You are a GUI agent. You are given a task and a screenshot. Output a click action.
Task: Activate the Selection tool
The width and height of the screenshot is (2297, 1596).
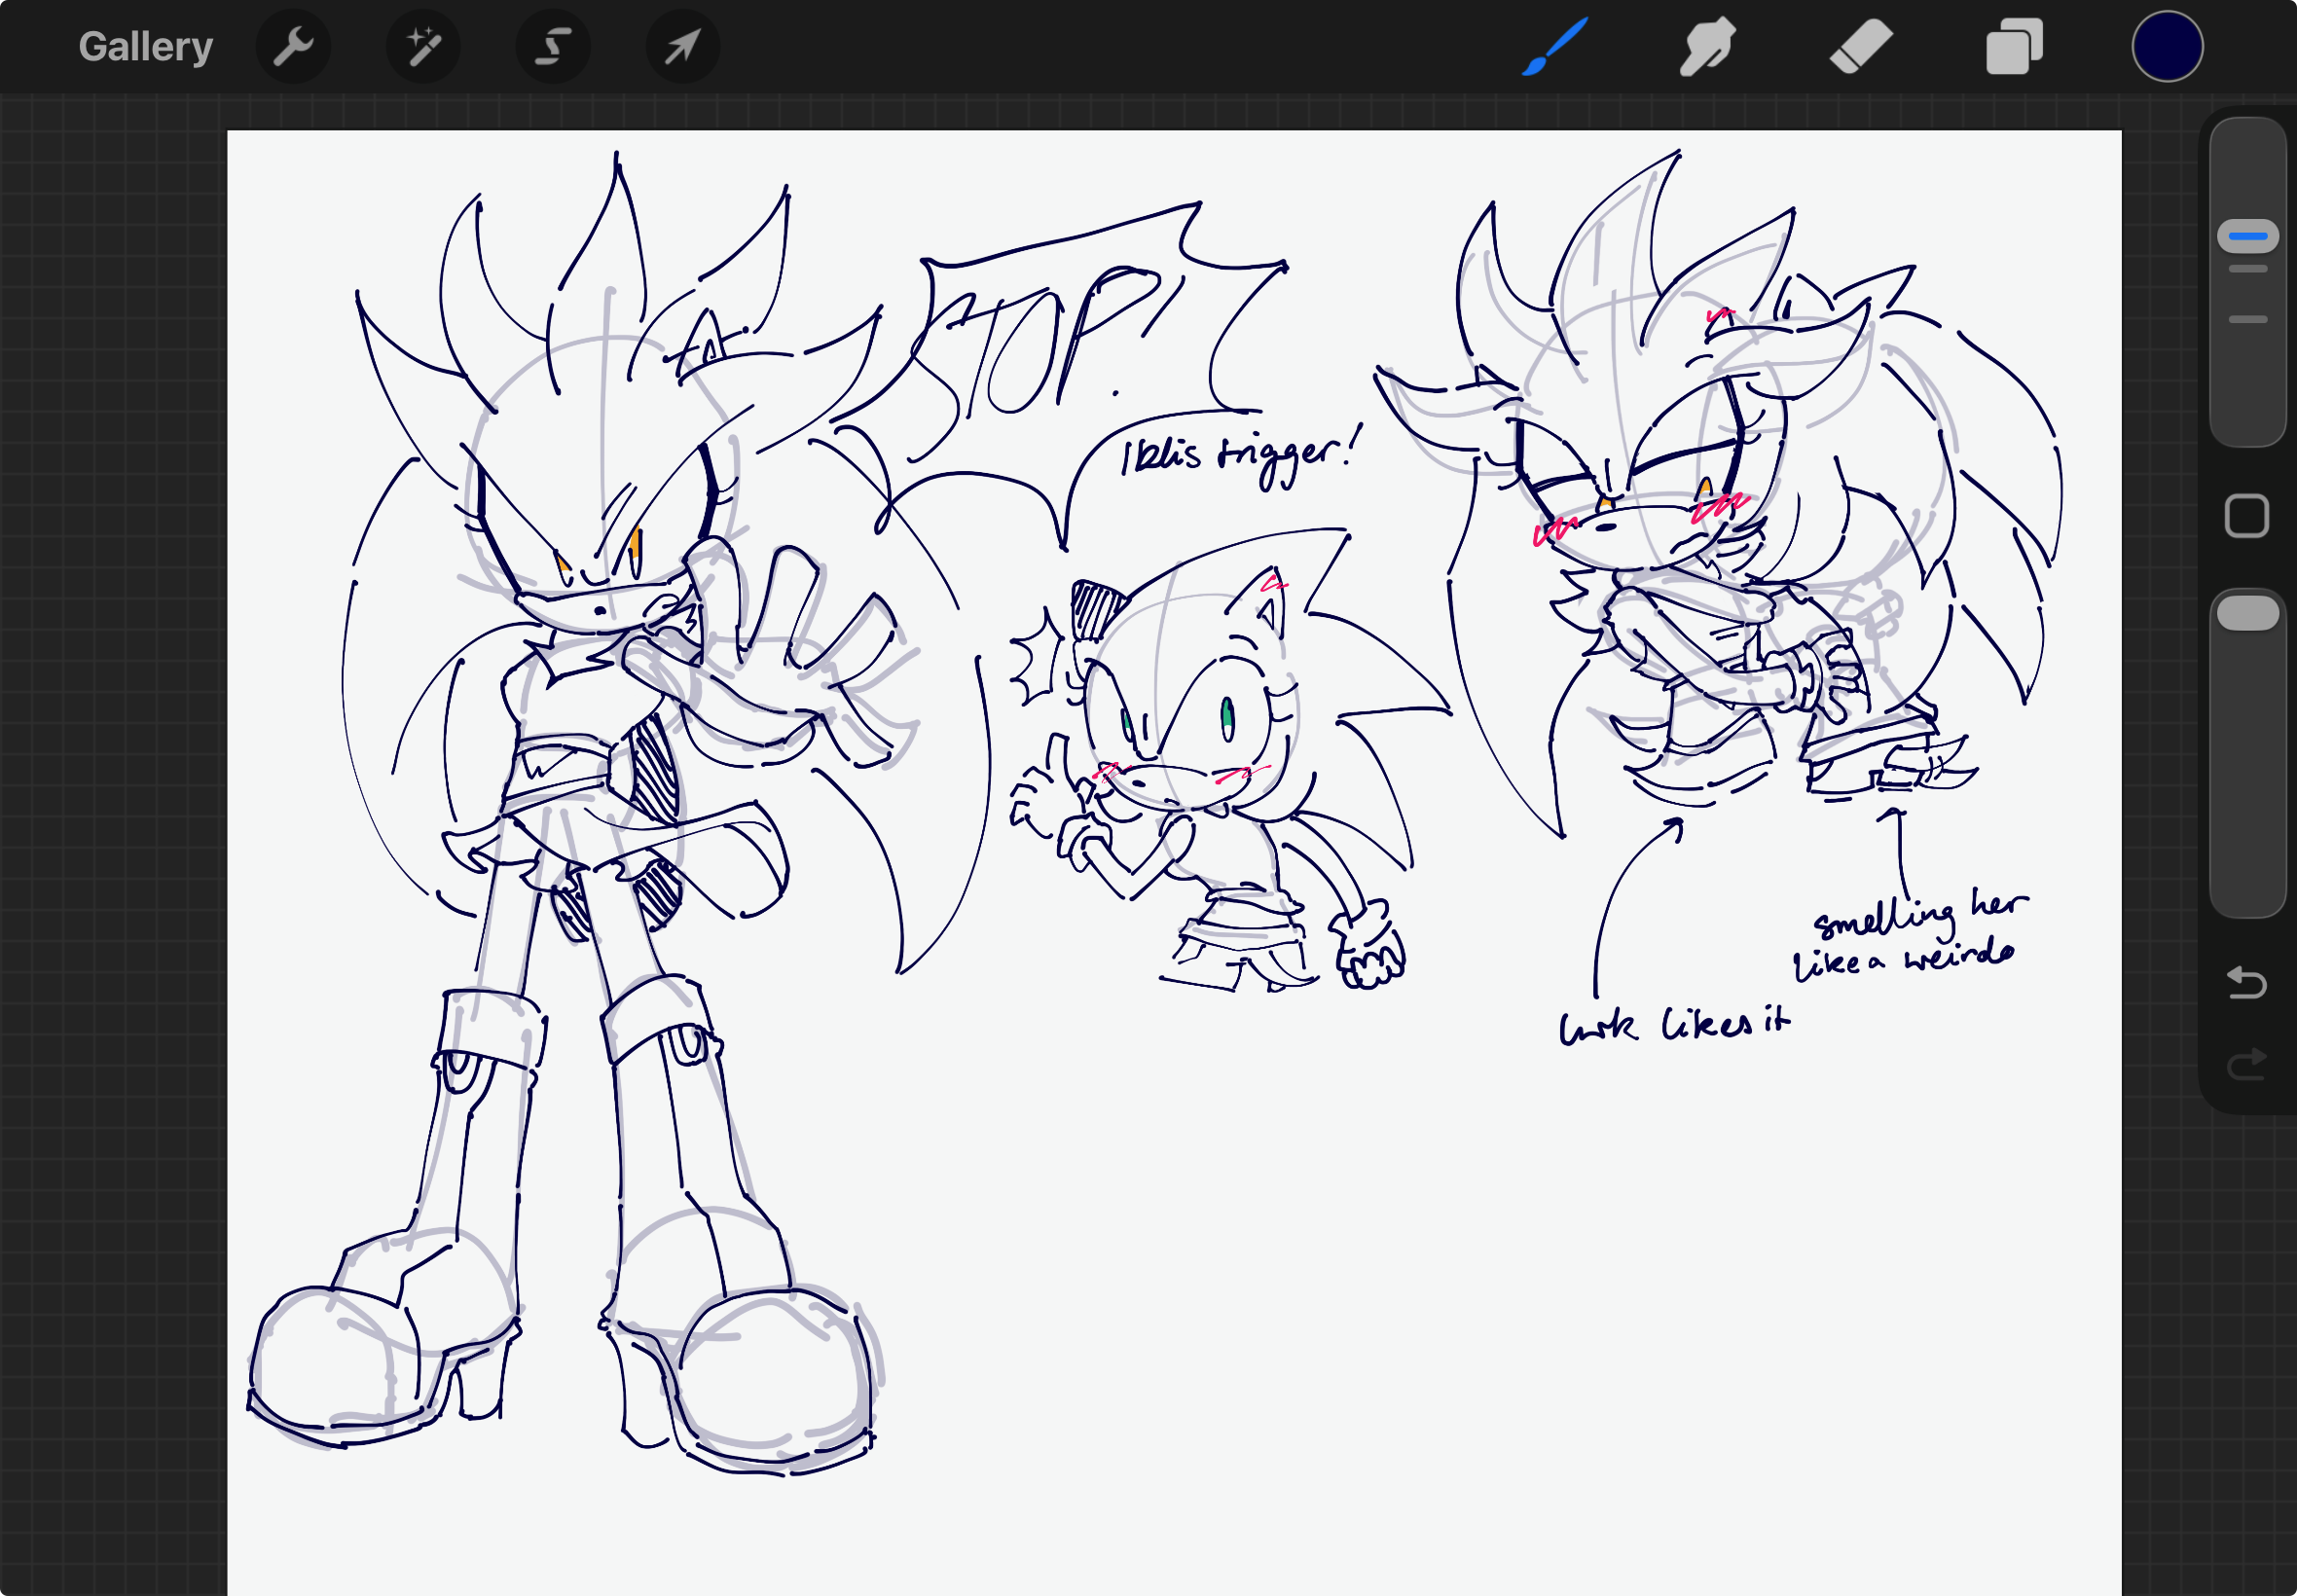tap(553, 47)
